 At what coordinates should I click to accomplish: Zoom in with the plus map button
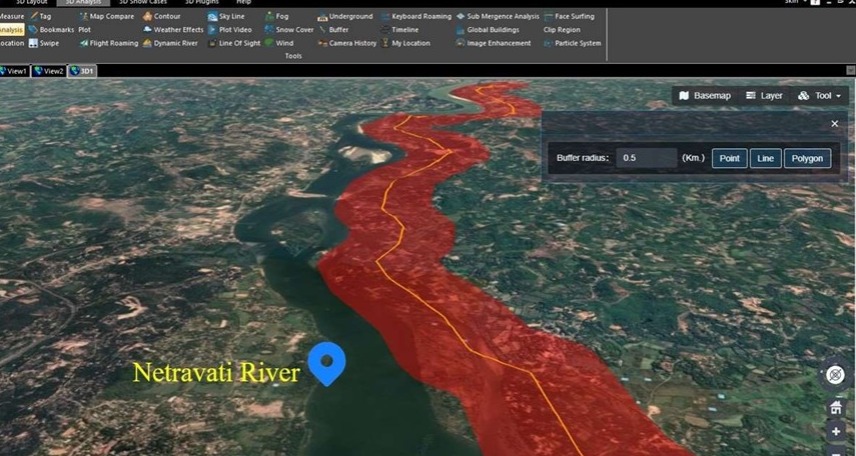835,432
